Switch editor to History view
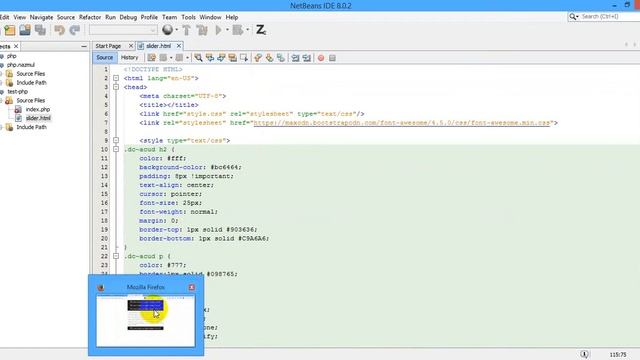Image resolution: width=640 pixels, height=360 pixels. 129,58
